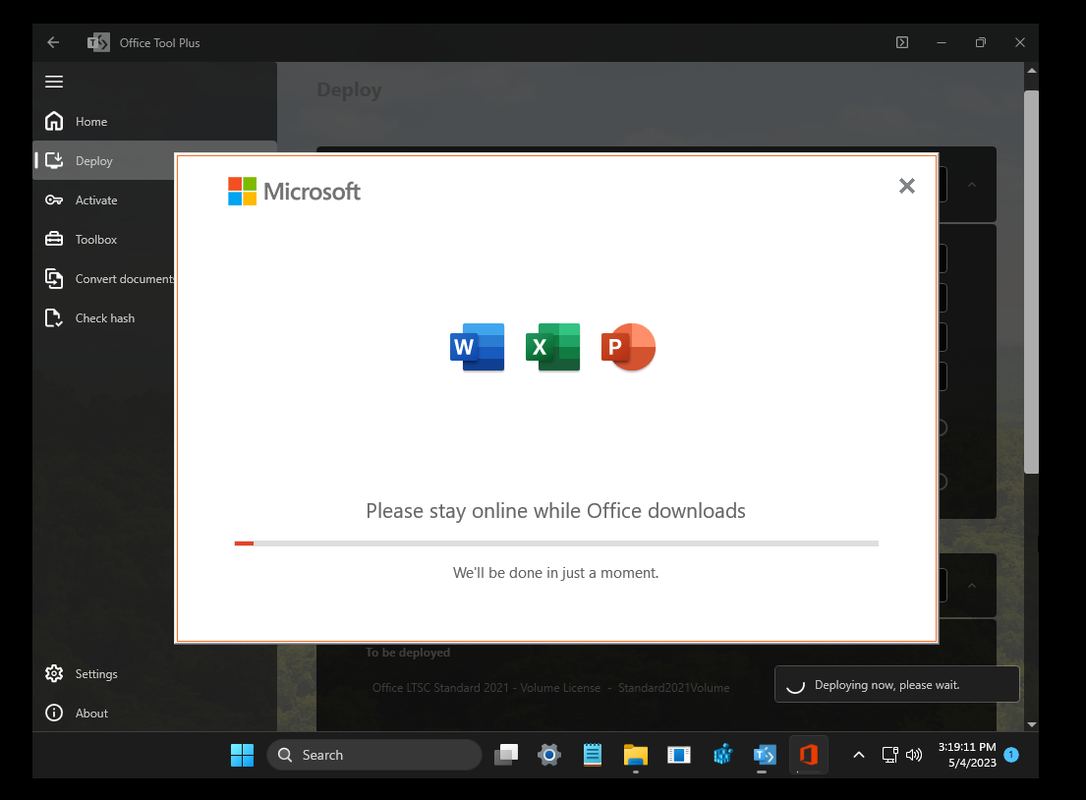Click the PowerPoint icon in installer
This screenshot has height=800, width=1086.
pyautogui.click(x=628, y=347)
